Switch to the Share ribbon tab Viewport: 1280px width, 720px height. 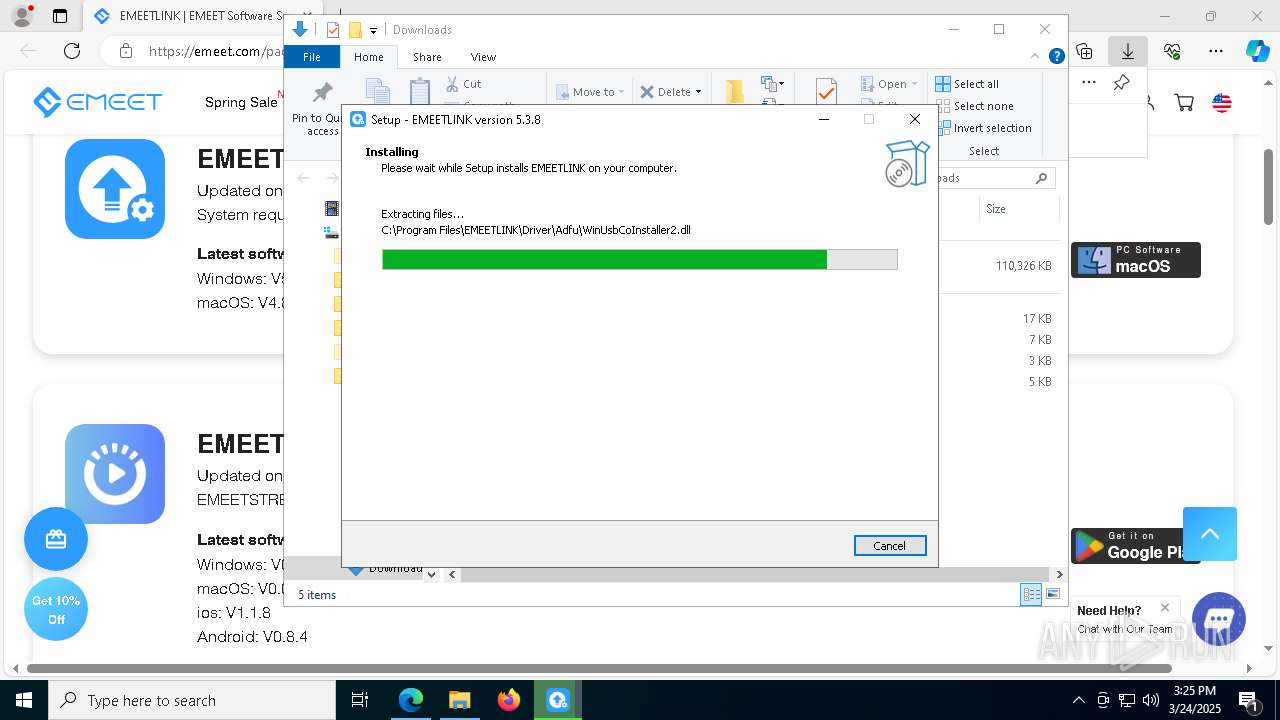[x=427, y=57]
